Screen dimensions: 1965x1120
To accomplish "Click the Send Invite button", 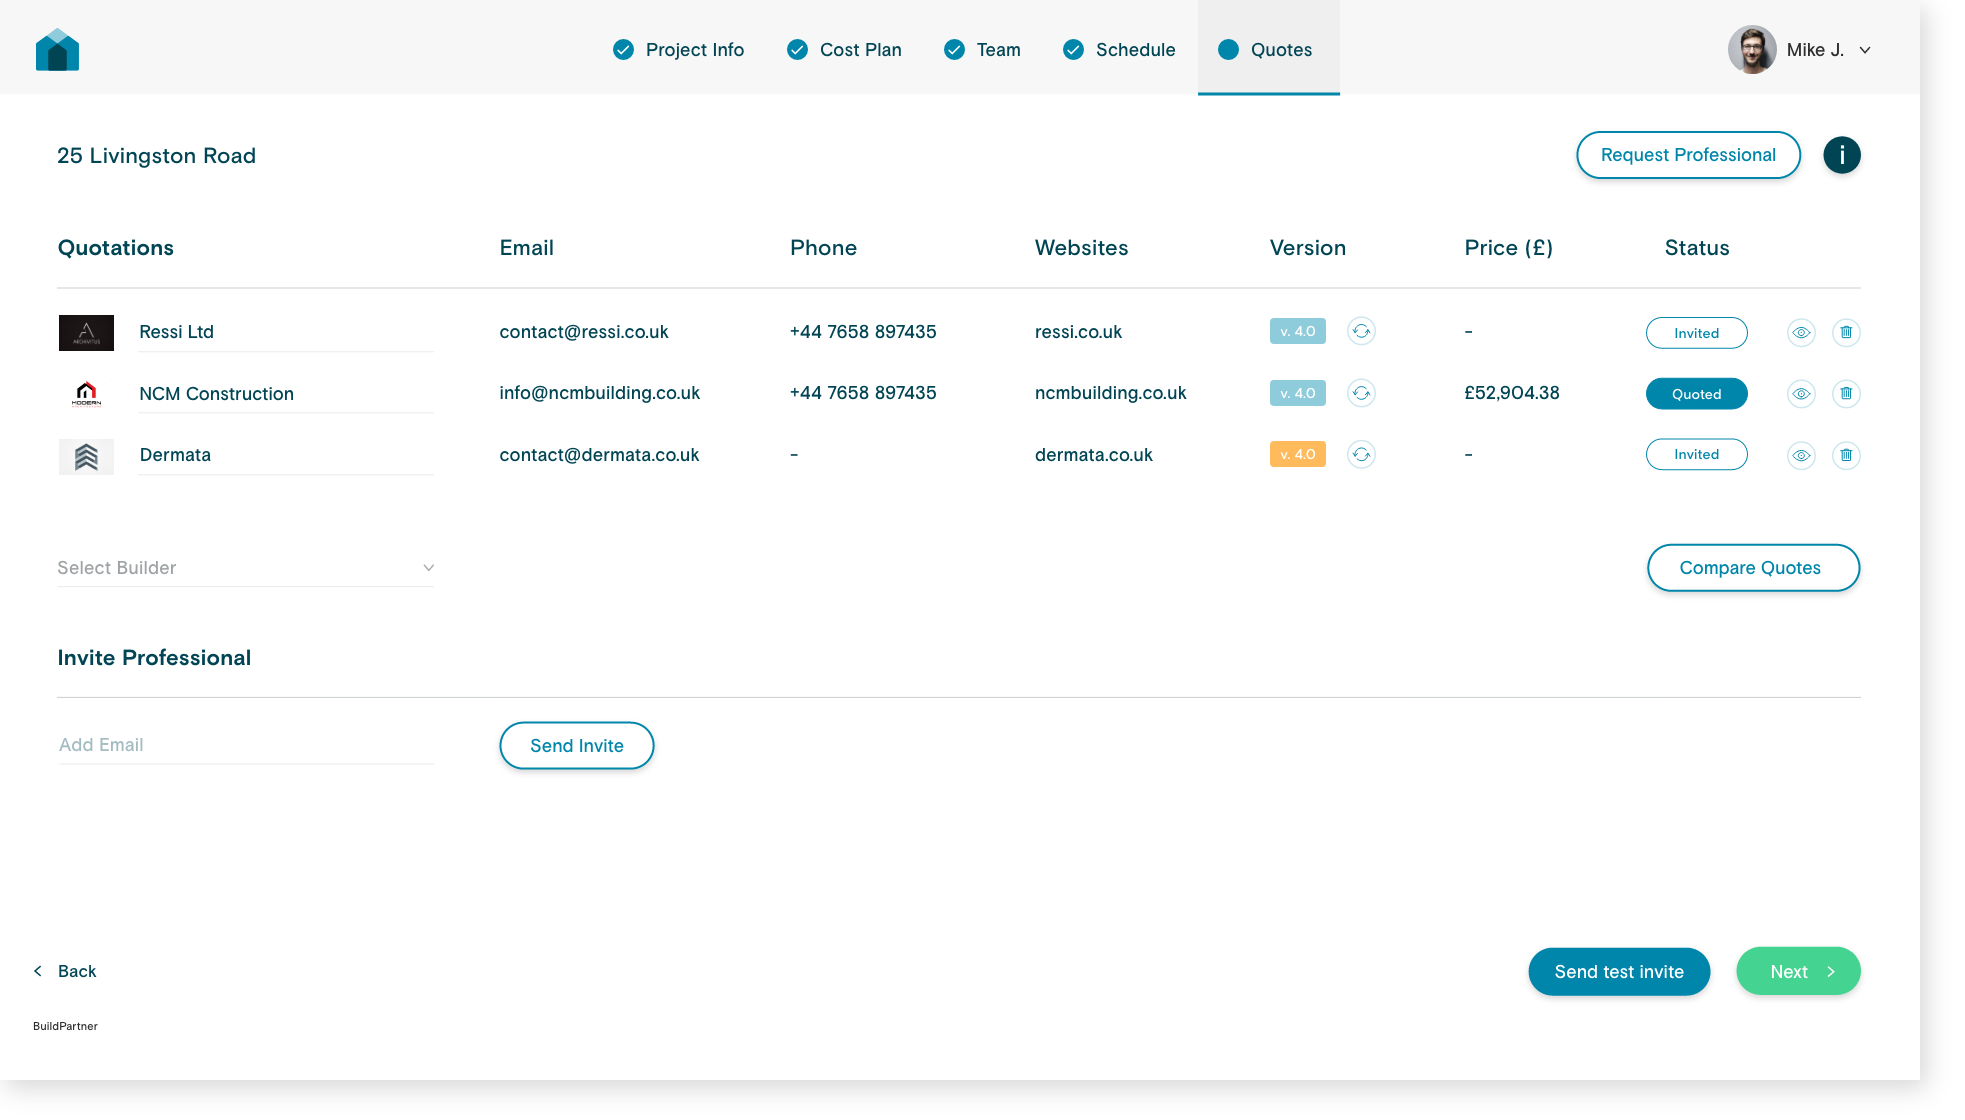I will click(x=576, y=746).
